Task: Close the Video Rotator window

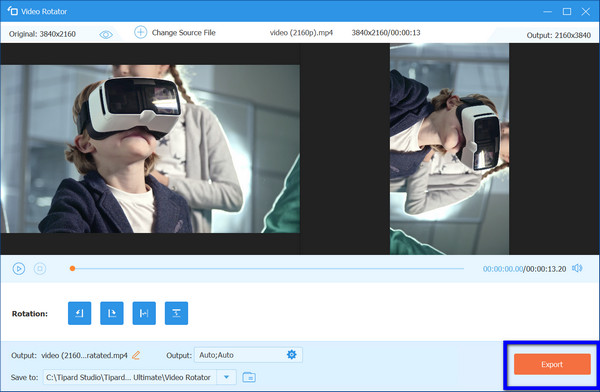Action: 585,11
